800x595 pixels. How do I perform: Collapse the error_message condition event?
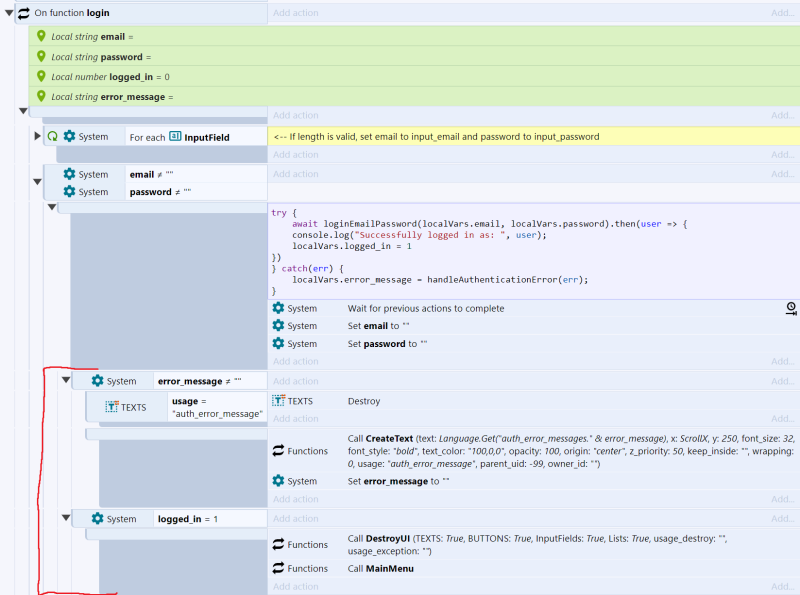pos(66,380)
